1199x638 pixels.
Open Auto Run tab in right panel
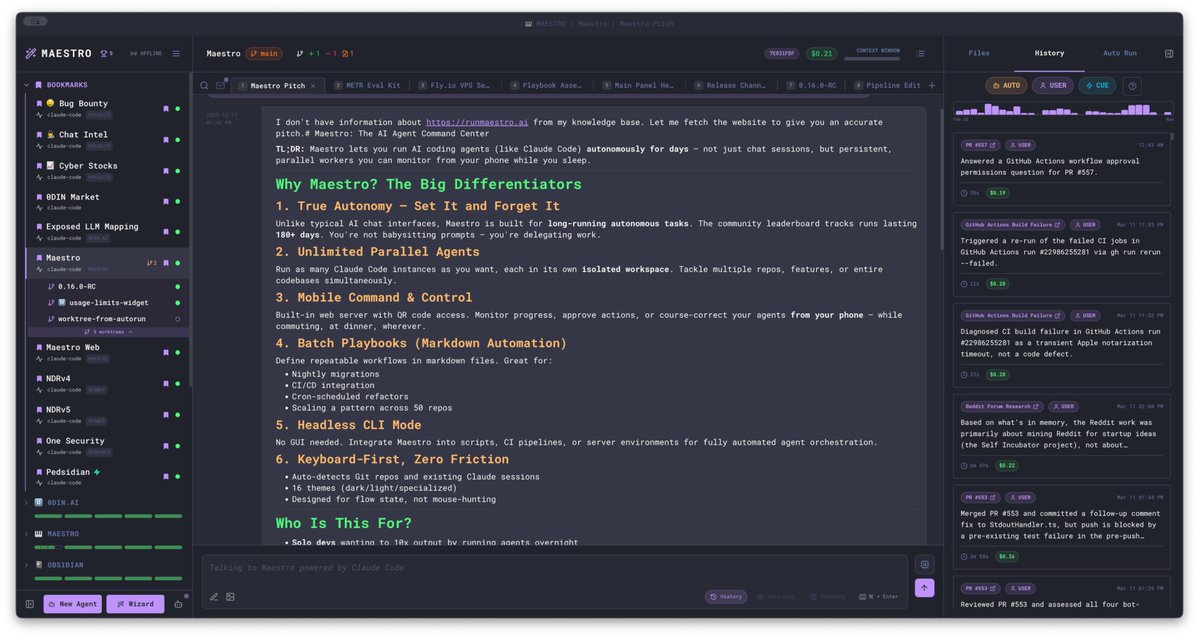coord(1119,54)
